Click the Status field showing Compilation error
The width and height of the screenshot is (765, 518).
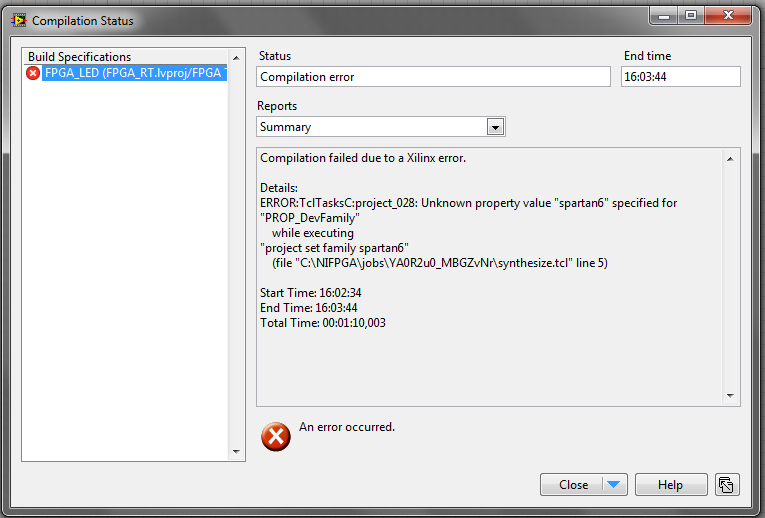(x=433, y=77)
